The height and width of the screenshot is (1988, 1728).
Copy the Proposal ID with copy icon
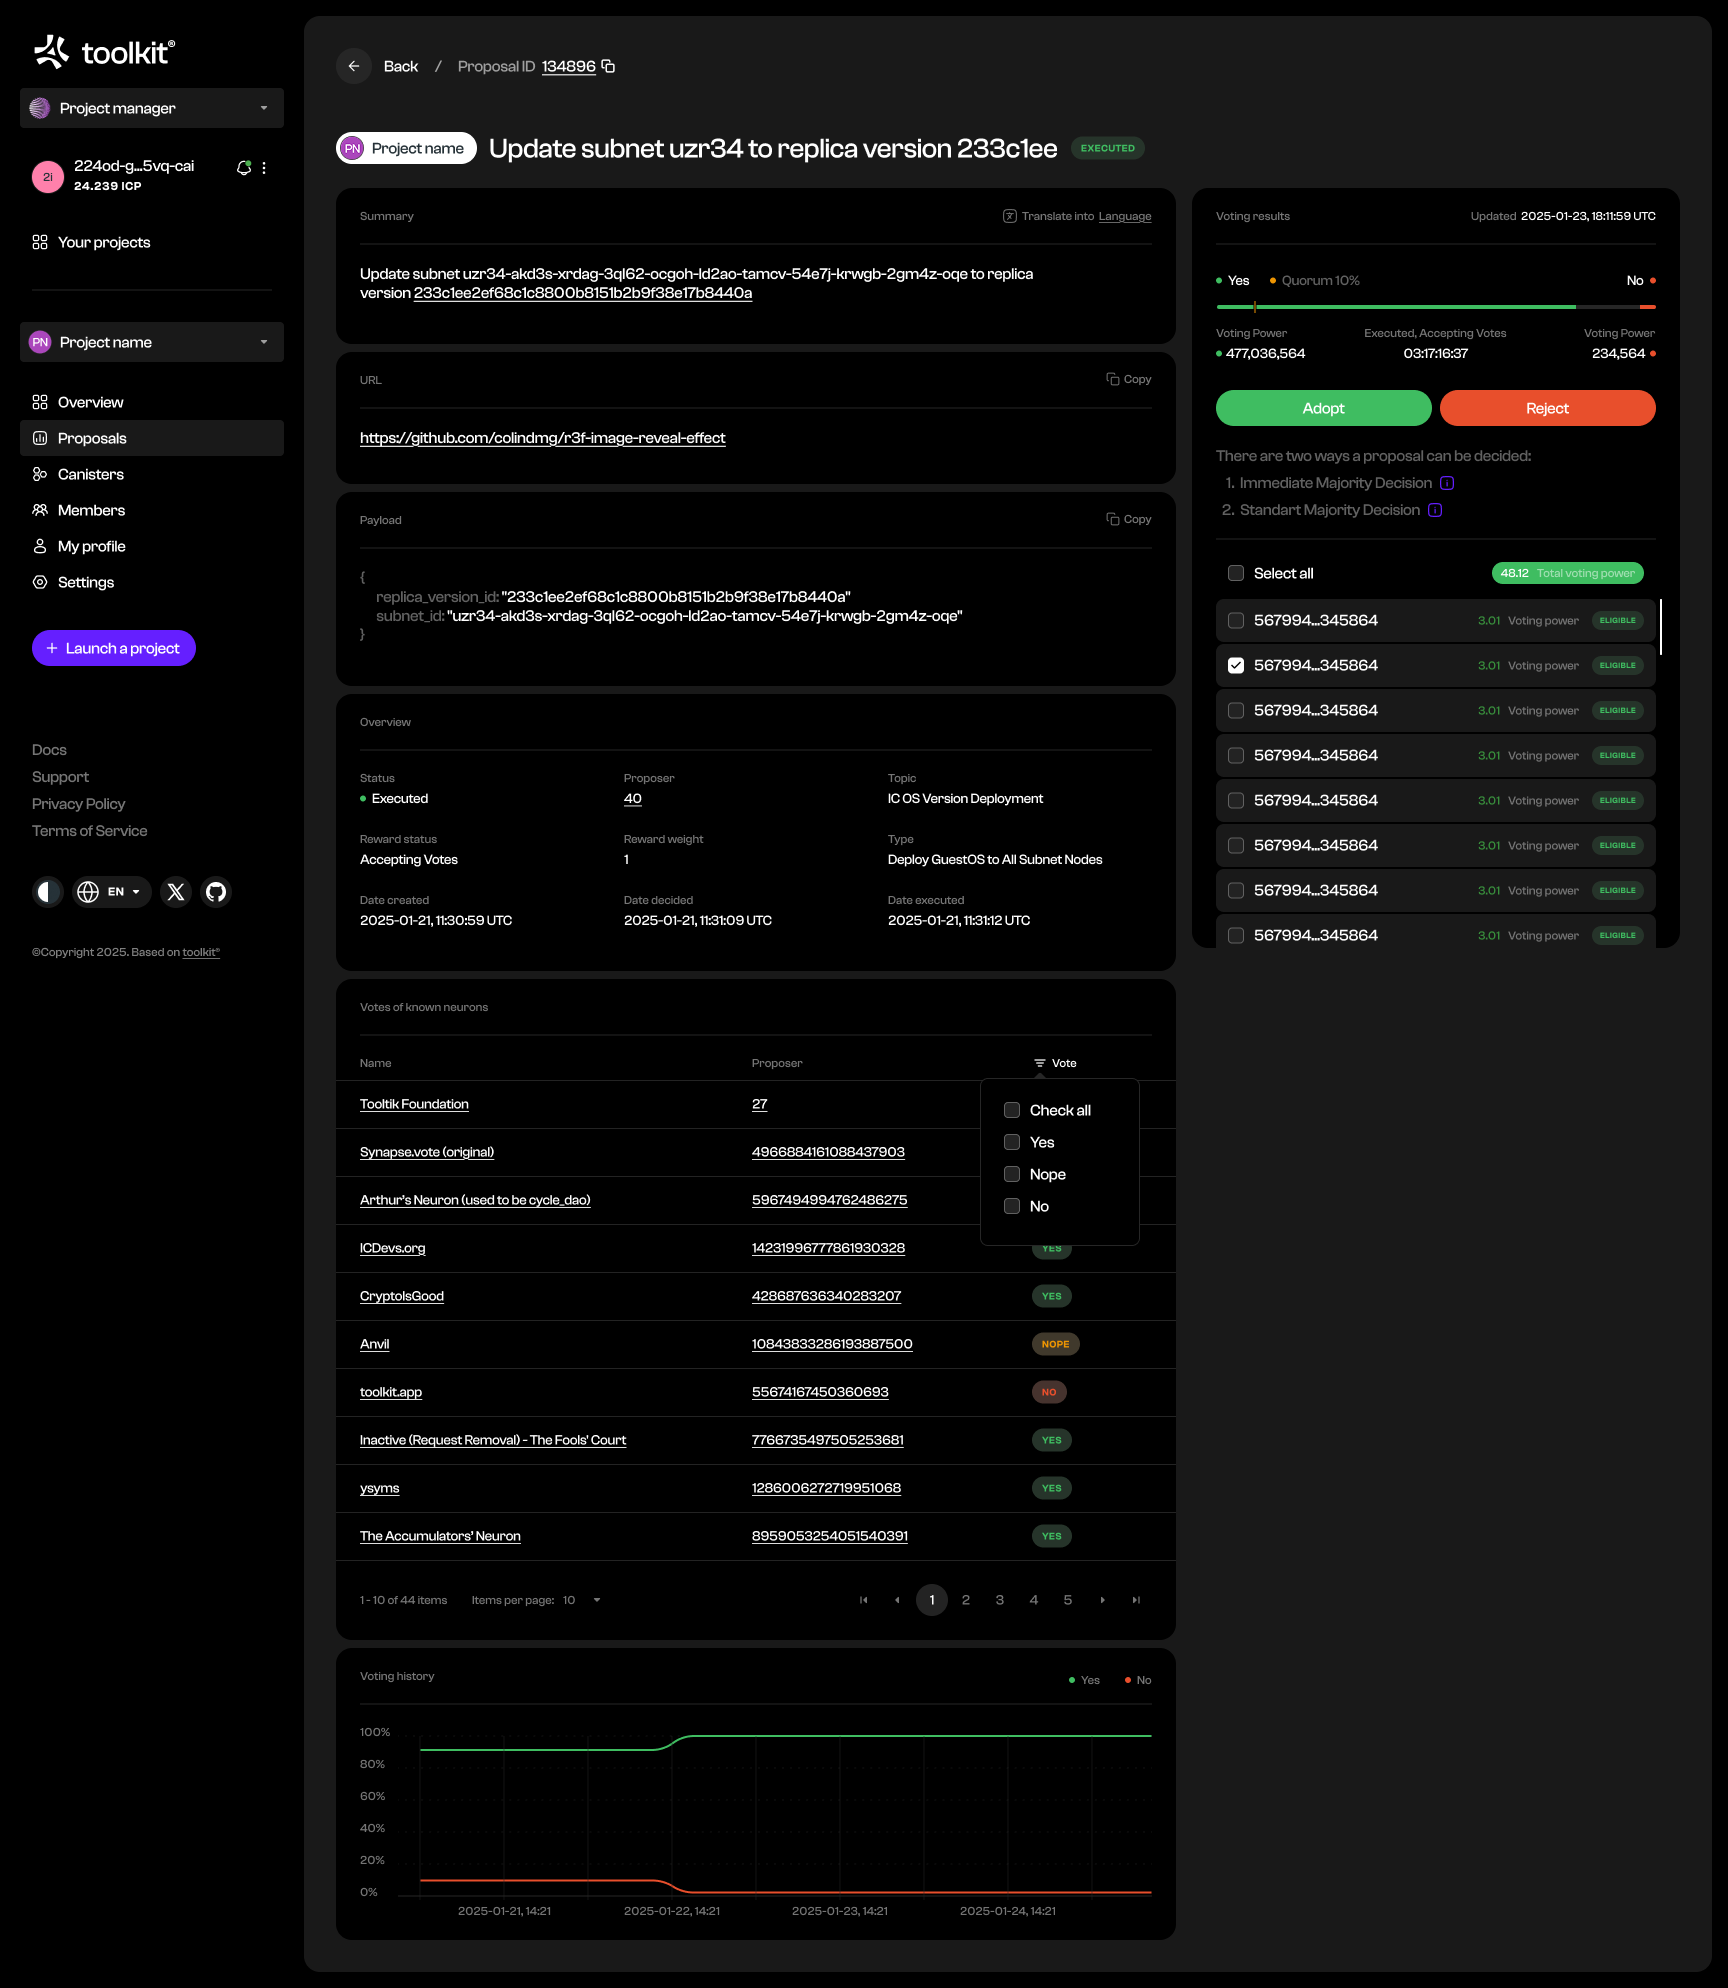tap(608, 66)
